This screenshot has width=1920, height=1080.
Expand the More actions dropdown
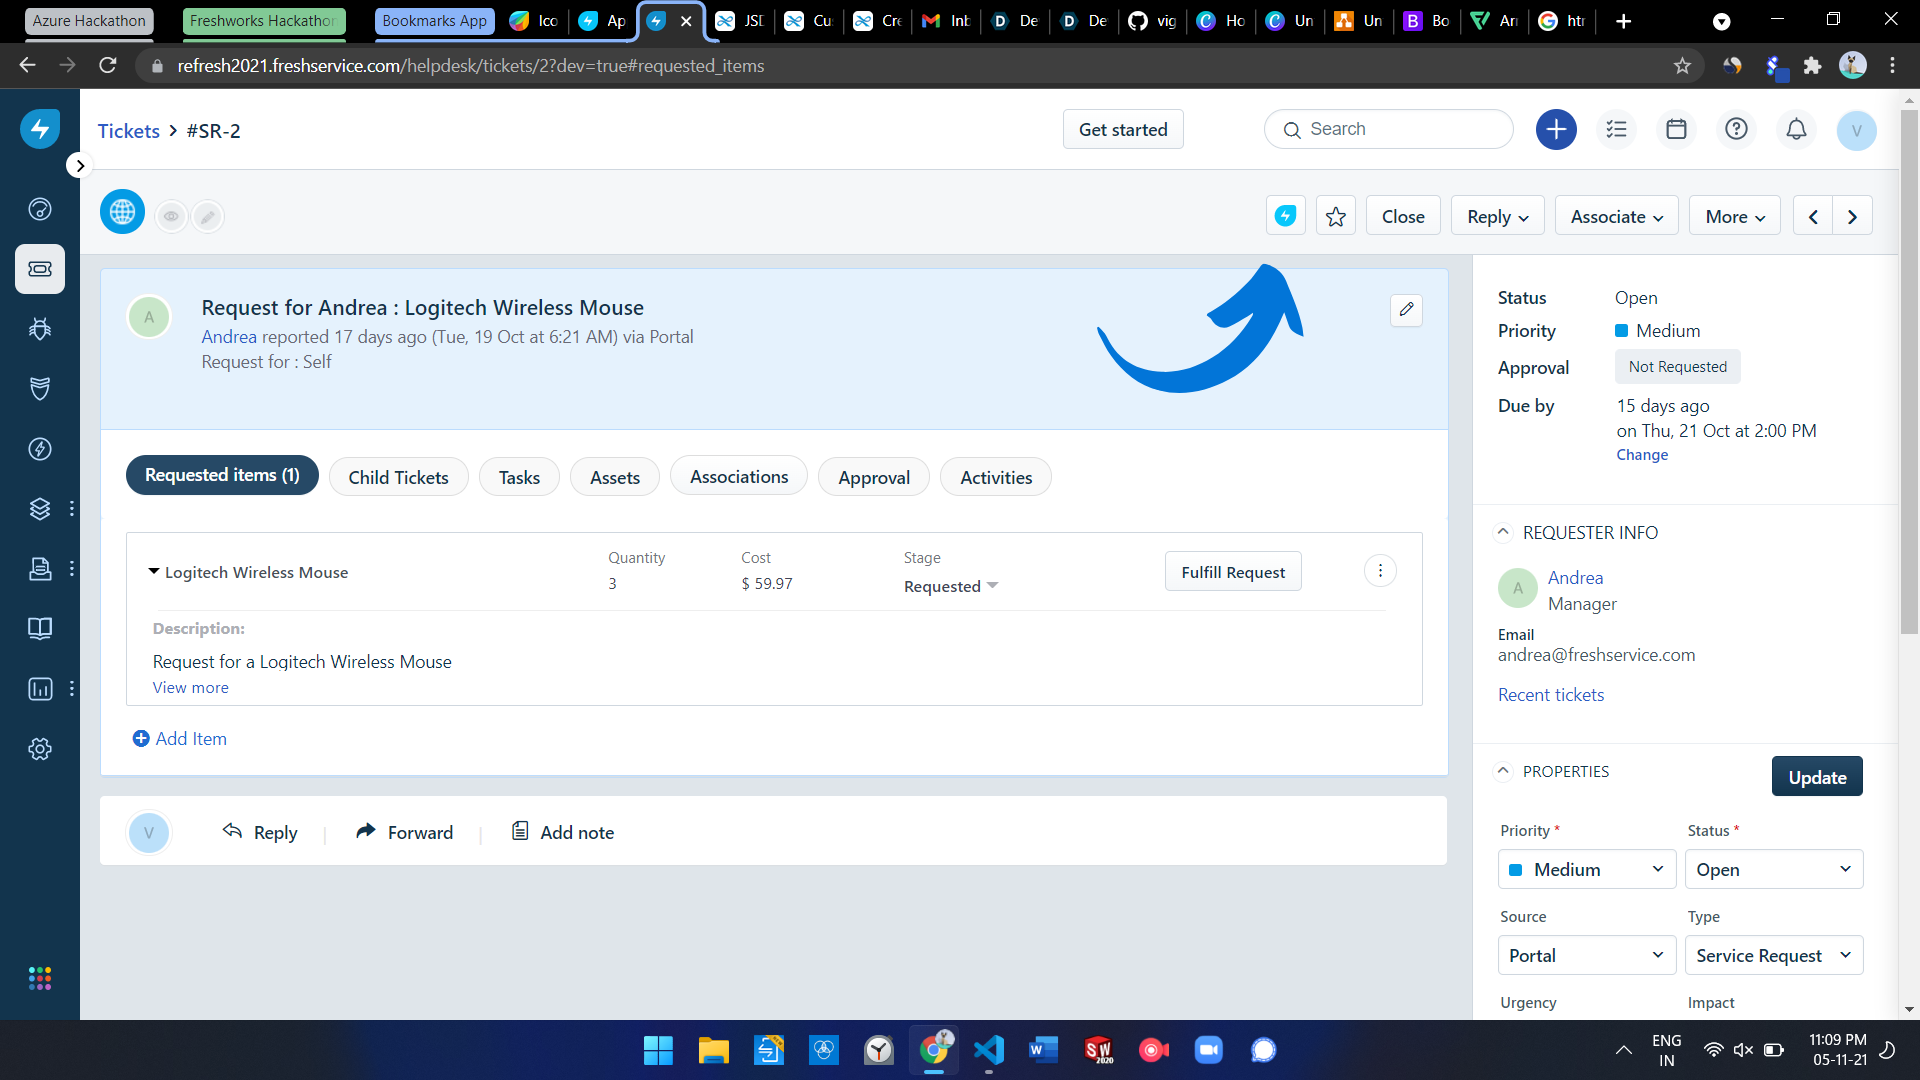point(1734,216)
